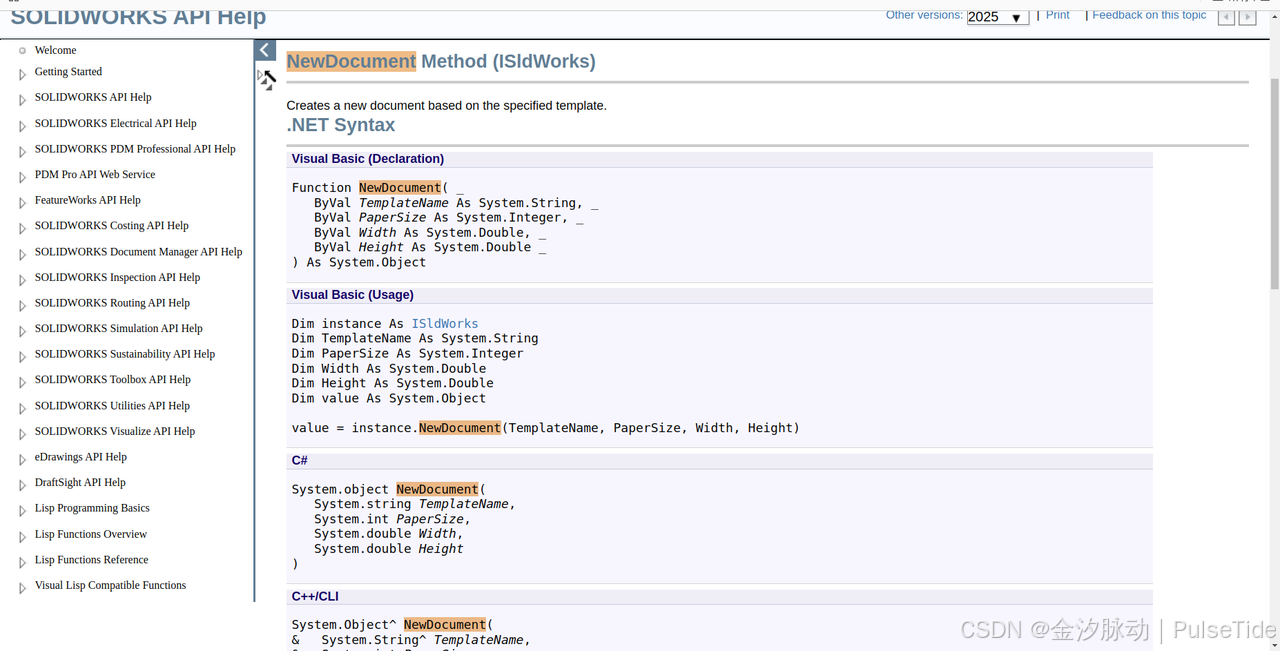Viewport: 1280px width, 651px height.
Task: Expand SOLIDWORKS PDM Professional API Help node
Action: [22, 152]
